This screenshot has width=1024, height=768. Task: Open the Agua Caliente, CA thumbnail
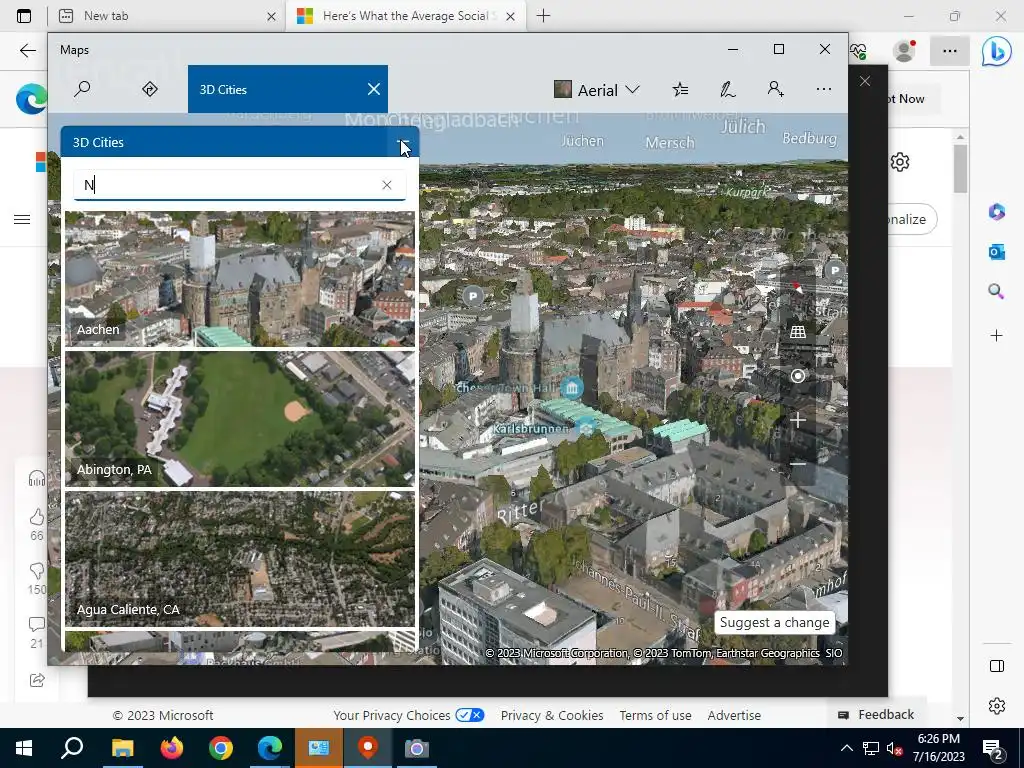[240, 558]
